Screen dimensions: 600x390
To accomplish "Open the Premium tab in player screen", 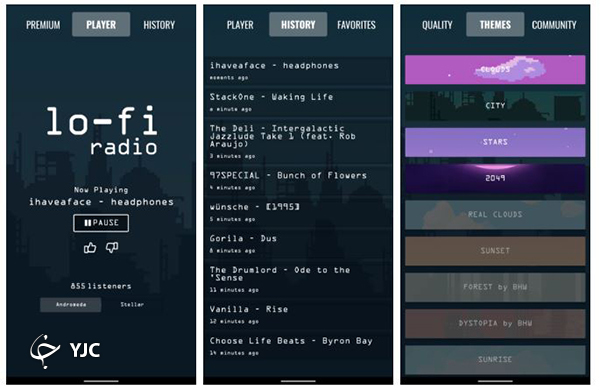I will click(x=43, y=25).
